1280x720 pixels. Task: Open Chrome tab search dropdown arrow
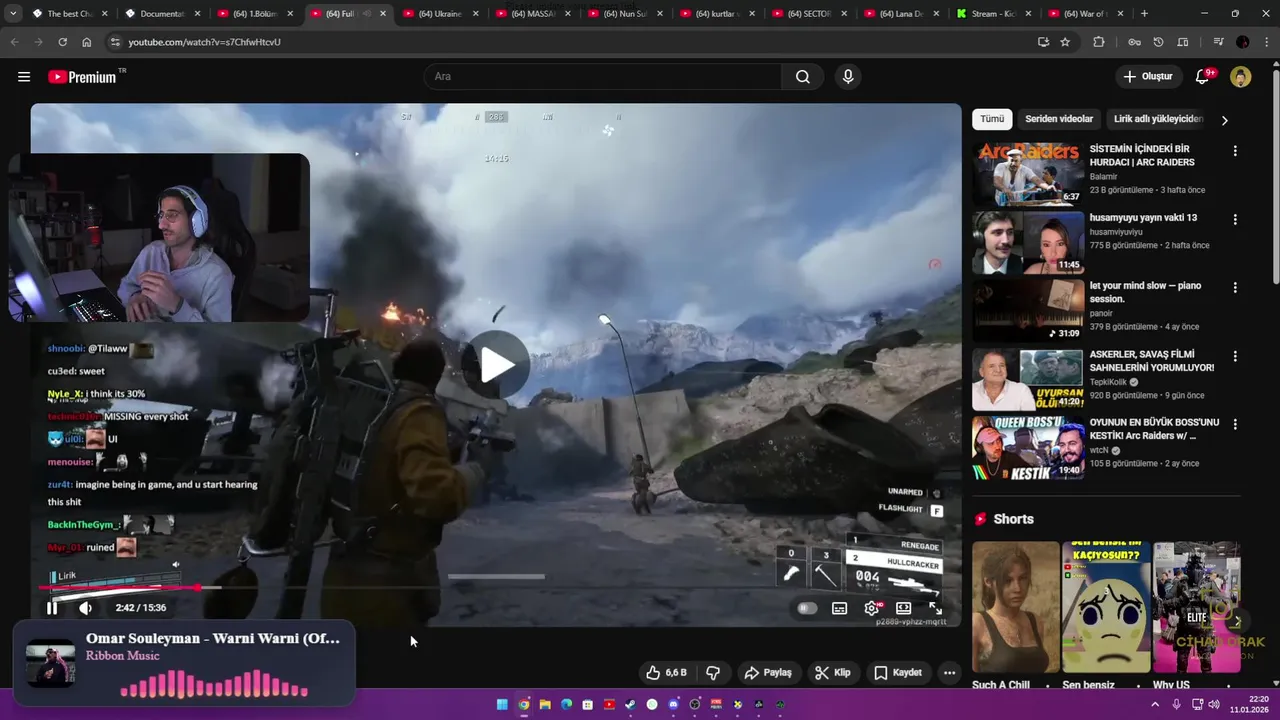[12, 14]
